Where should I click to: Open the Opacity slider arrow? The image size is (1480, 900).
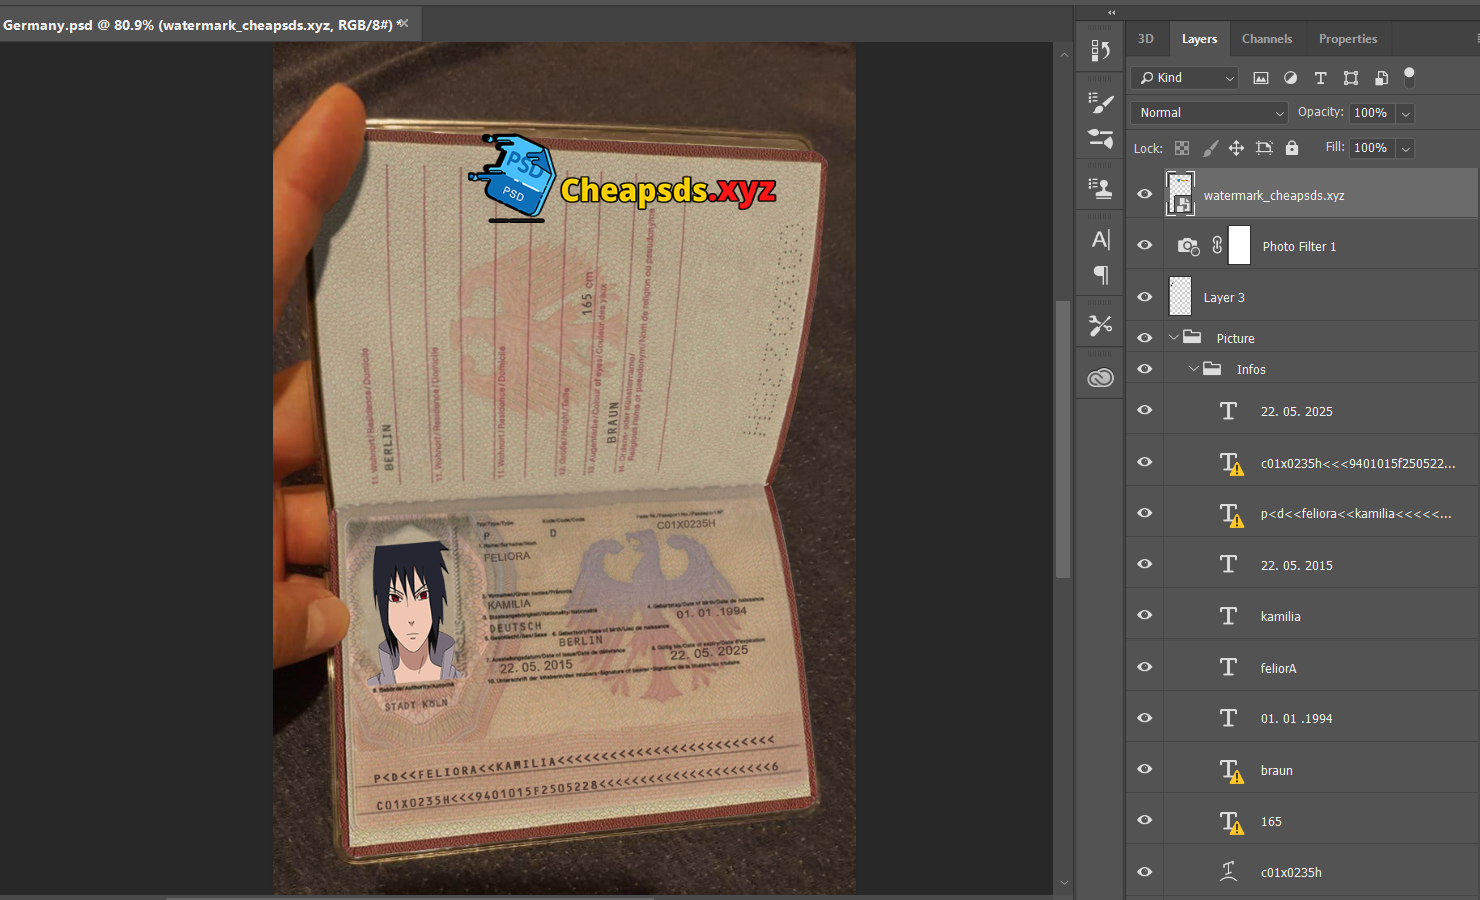1405,113
